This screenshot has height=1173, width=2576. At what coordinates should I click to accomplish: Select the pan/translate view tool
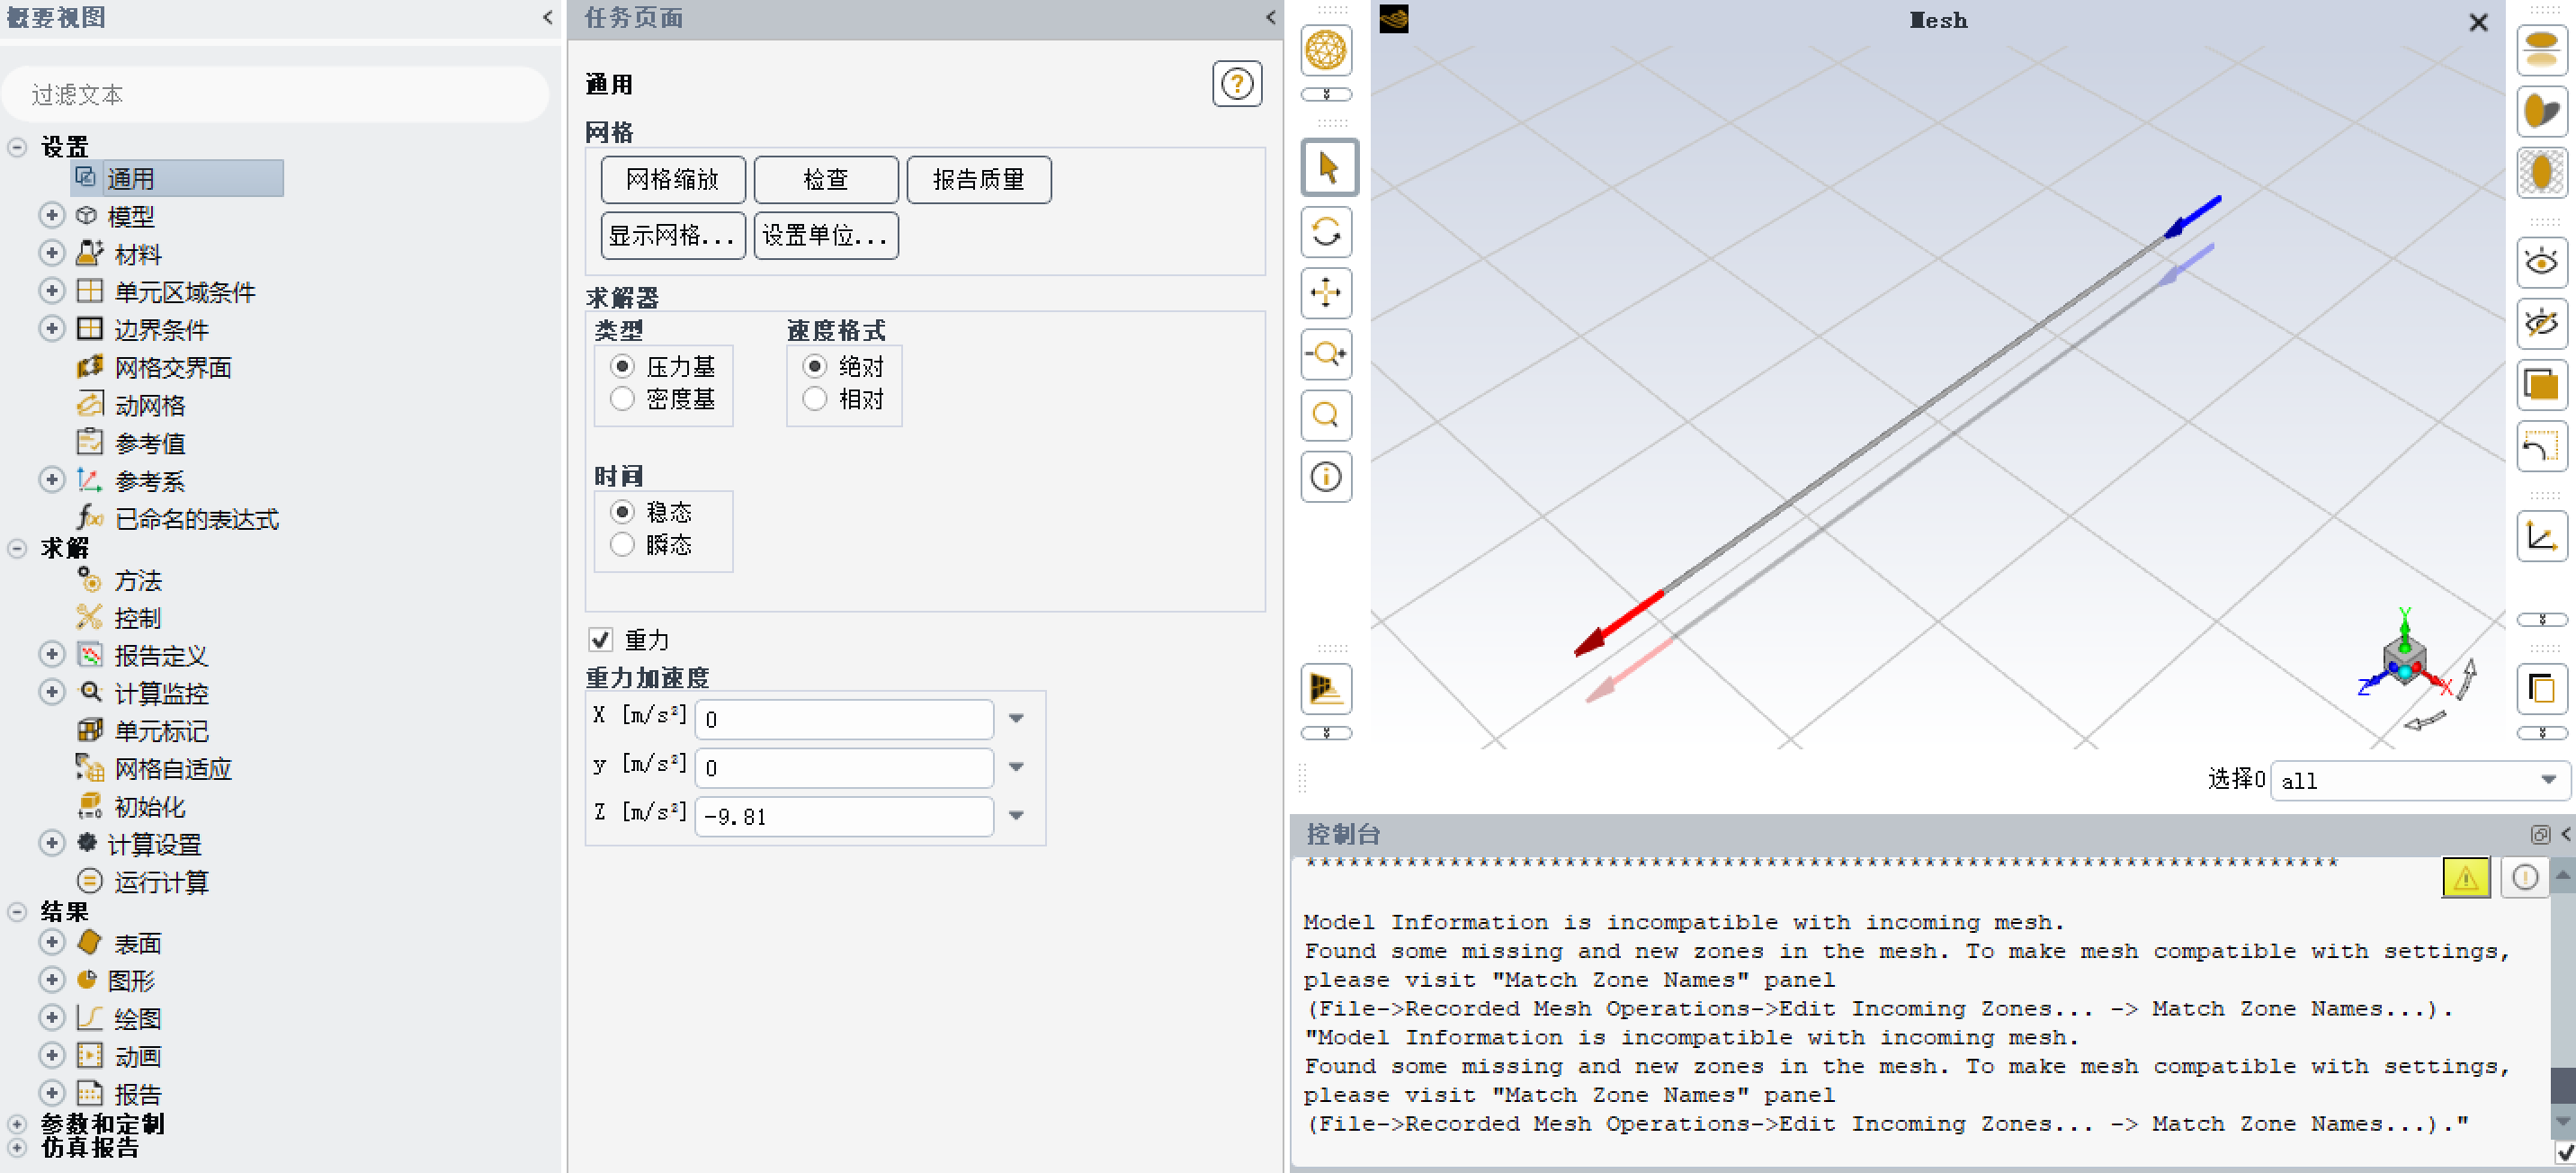tap(1326, 293)
